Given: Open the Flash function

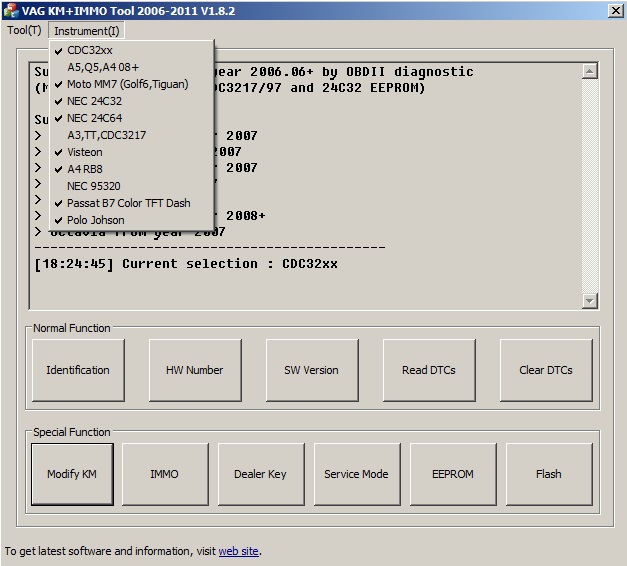Looking at the screenshot, I should (549, 474).
